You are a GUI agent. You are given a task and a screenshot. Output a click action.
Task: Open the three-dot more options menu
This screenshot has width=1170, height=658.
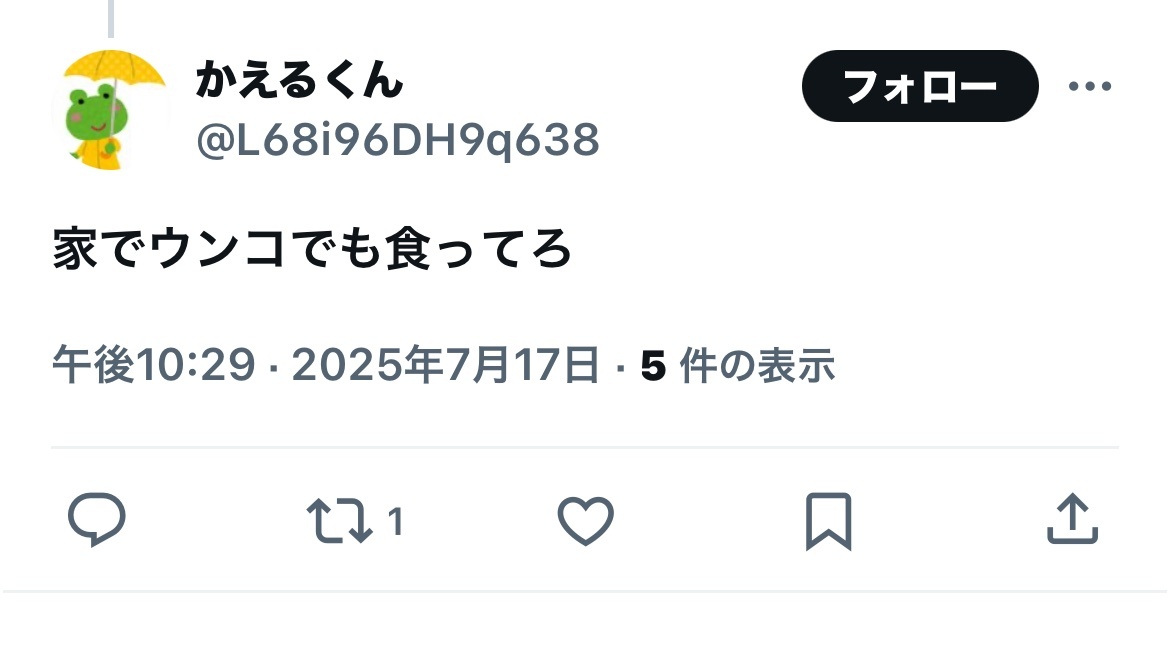click(1090, 87)
